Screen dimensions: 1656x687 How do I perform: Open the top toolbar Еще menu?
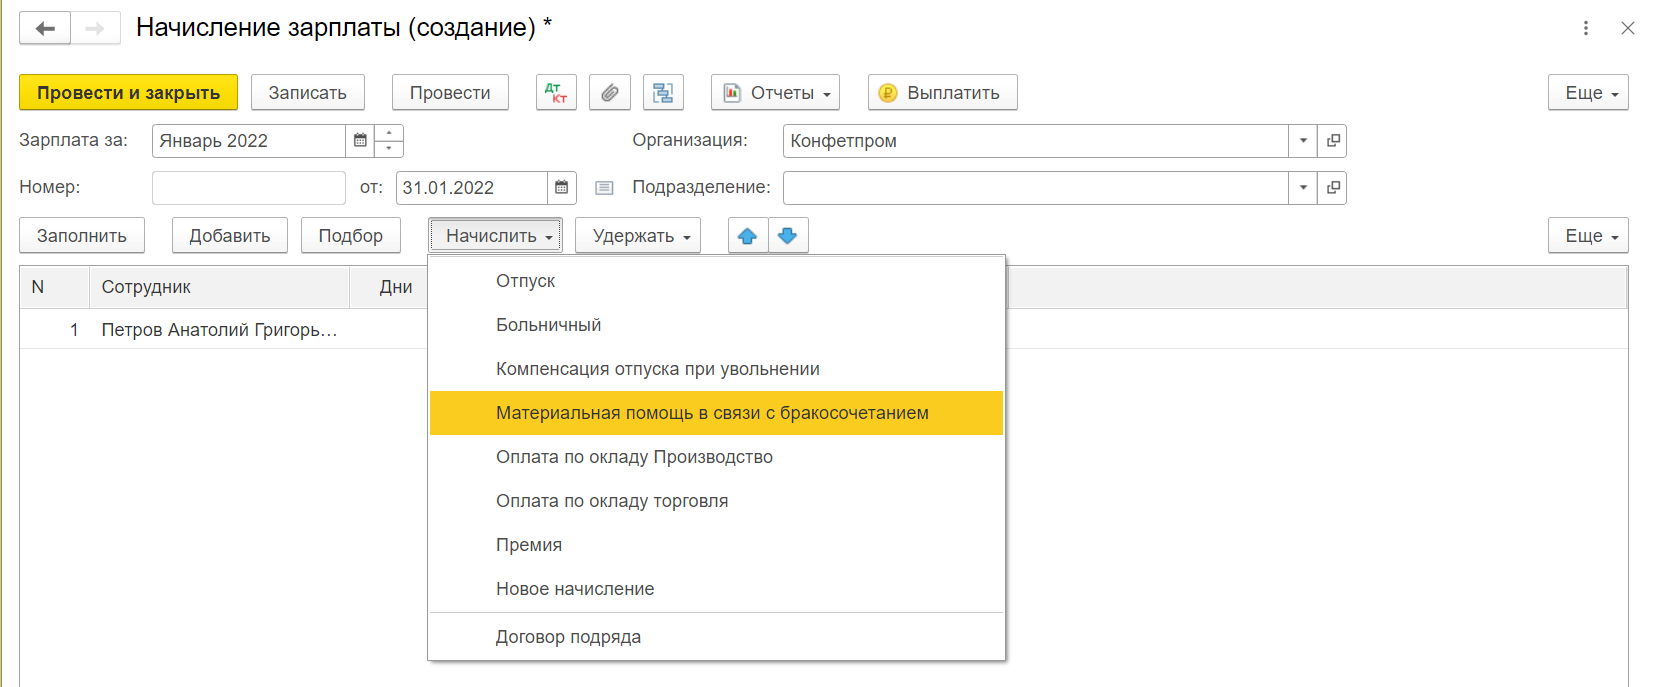tap(1588, 93)
